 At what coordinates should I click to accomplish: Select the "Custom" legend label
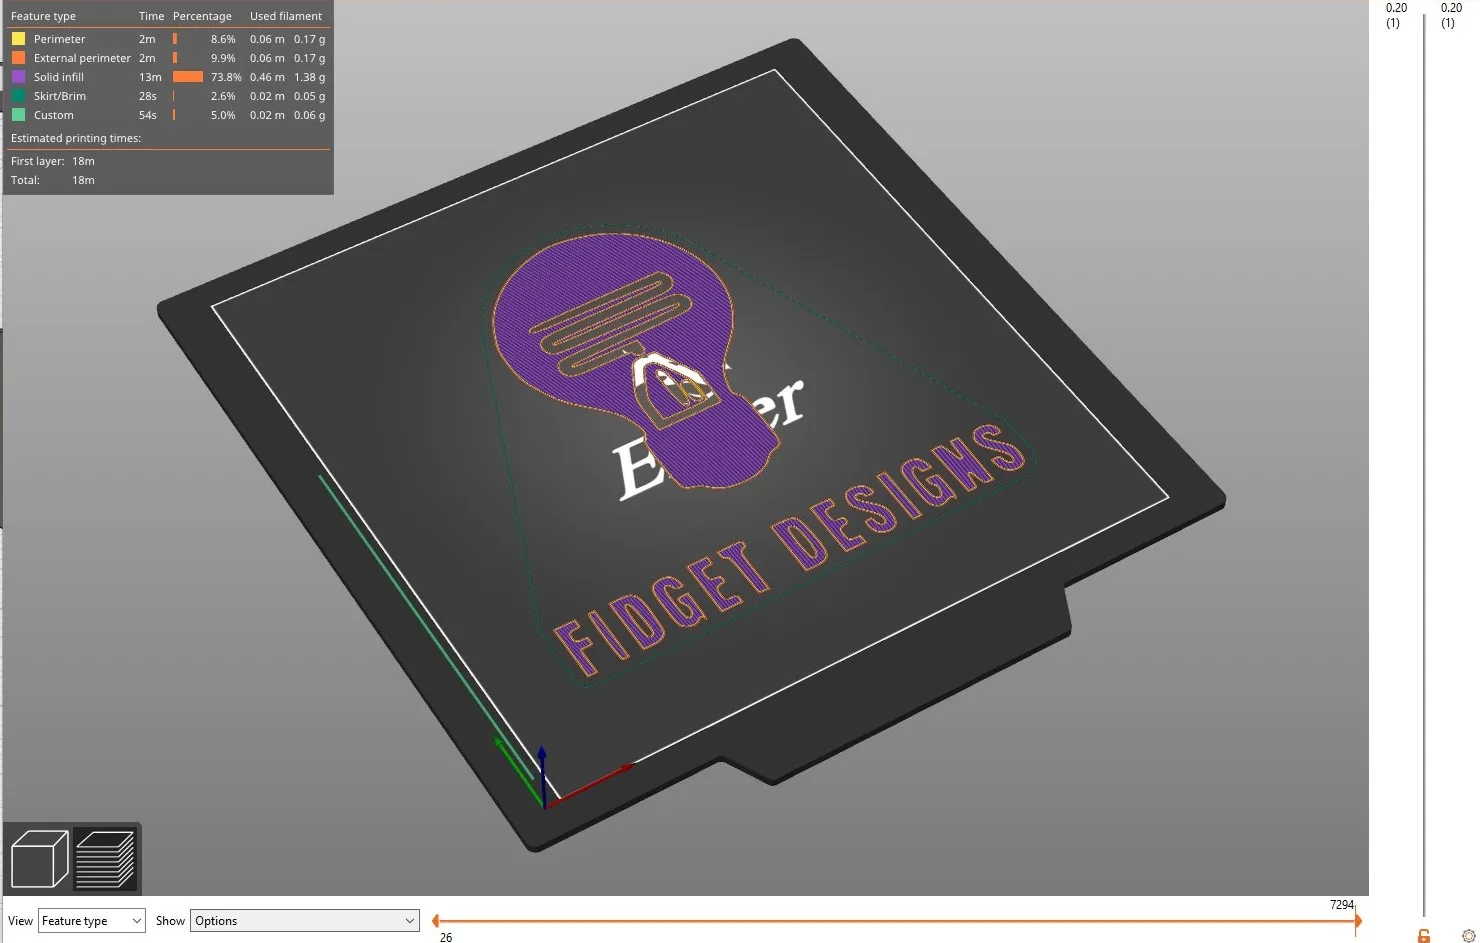tap(54, 115)
